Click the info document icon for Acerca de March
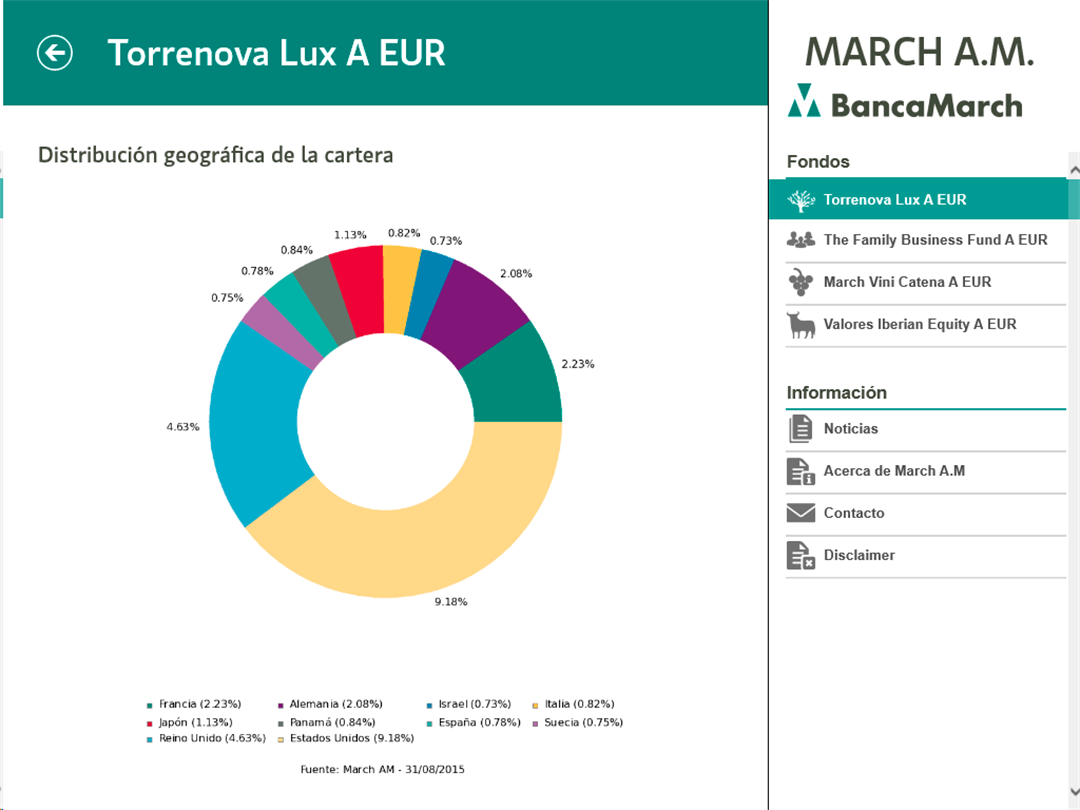1080x810 pixels. tap(801, 471)
